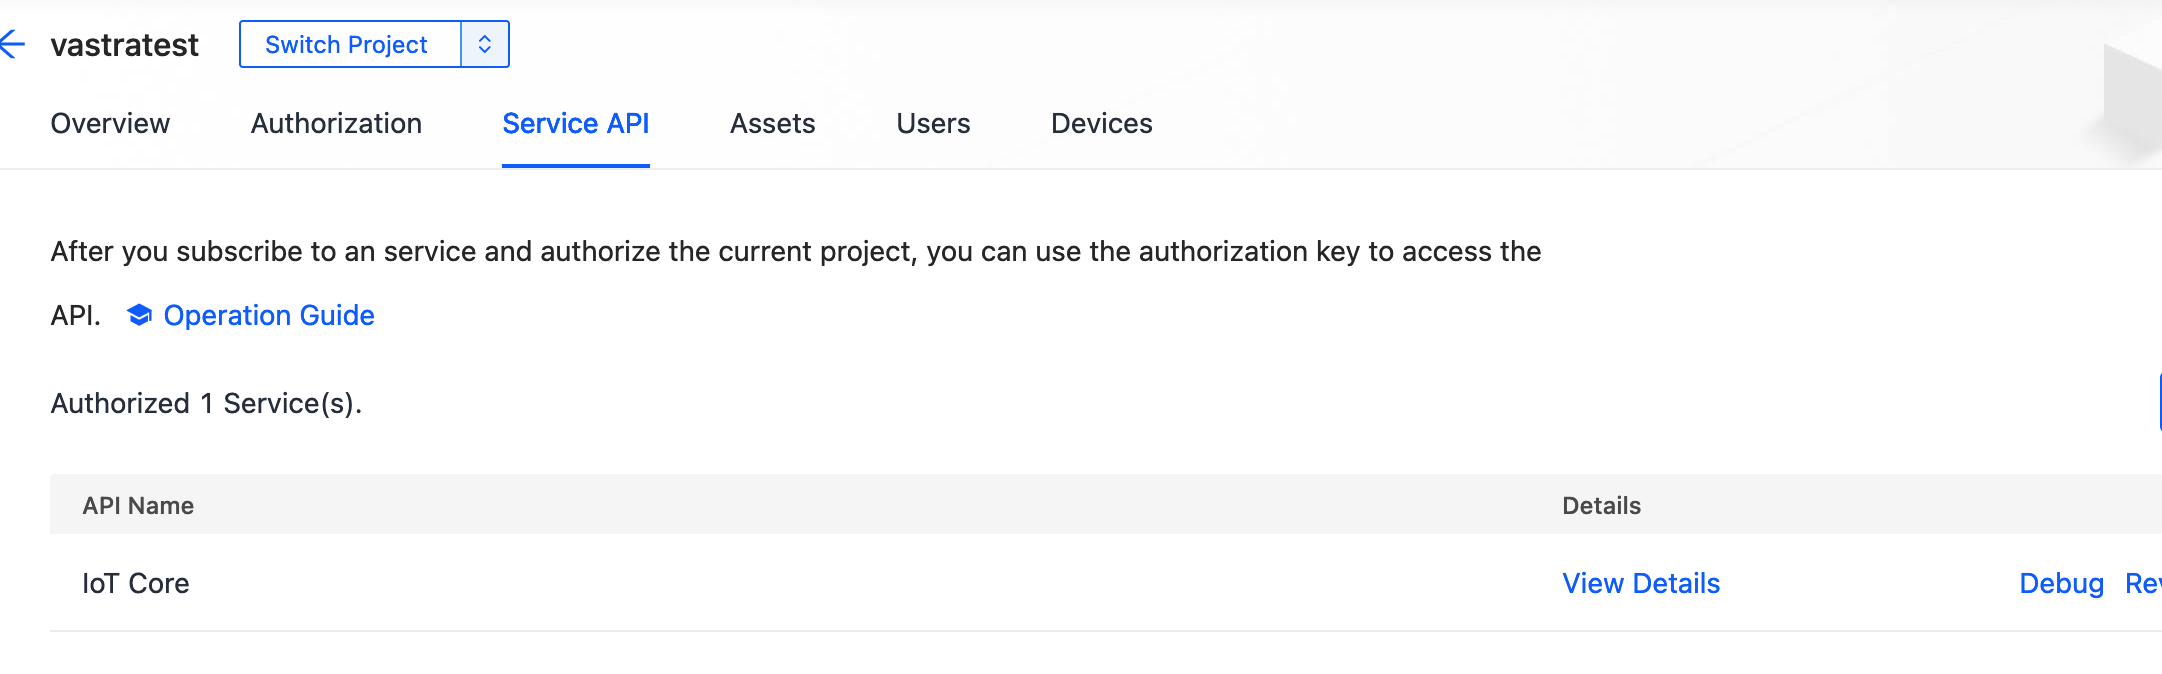Switch to the Devices tab
The height and width of the screenshot is (674, 2162).
click(1101, 124)
